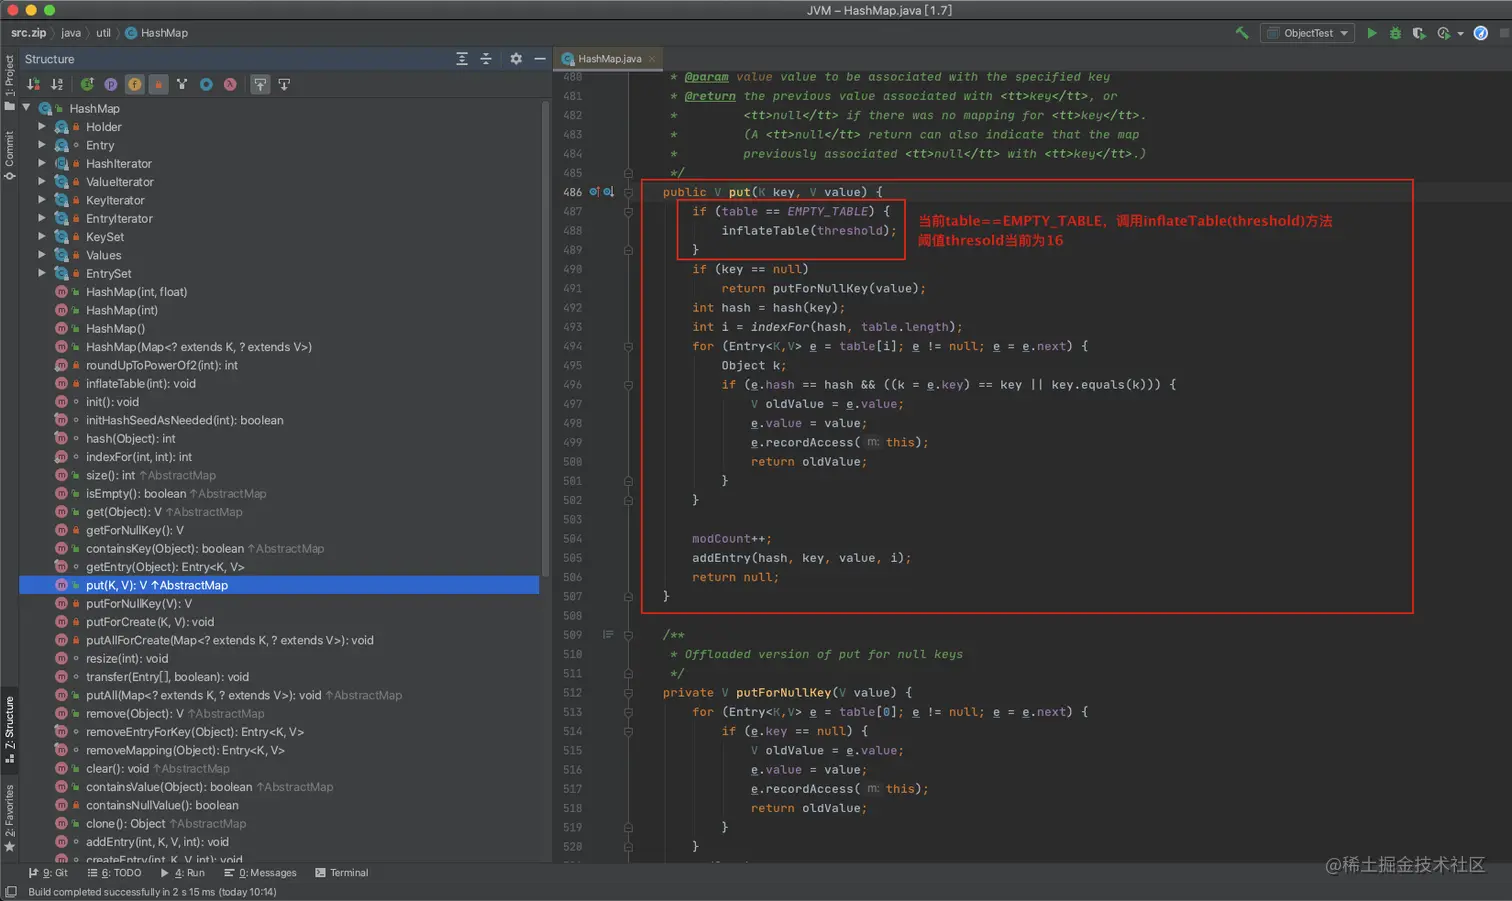Select resize(int): void in Structure
Viewport: 1512px width, 901px height.
(x=127, y=659)
